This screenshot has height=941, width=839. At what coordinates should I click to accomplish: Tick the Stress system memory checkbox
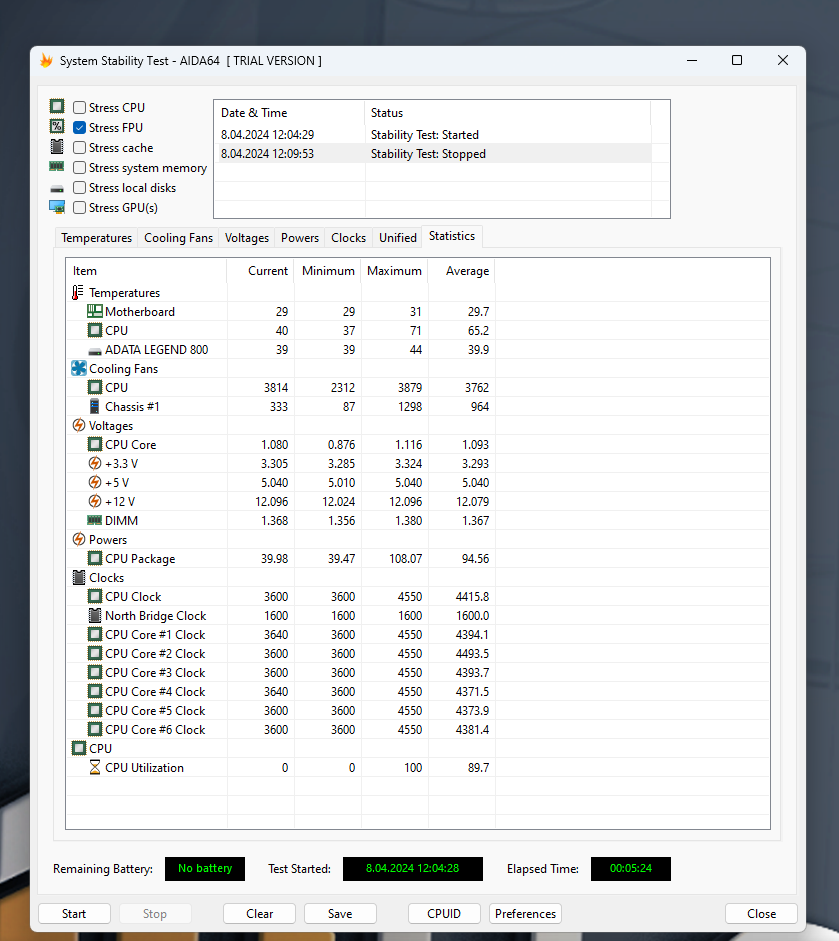tap(79, 167)
